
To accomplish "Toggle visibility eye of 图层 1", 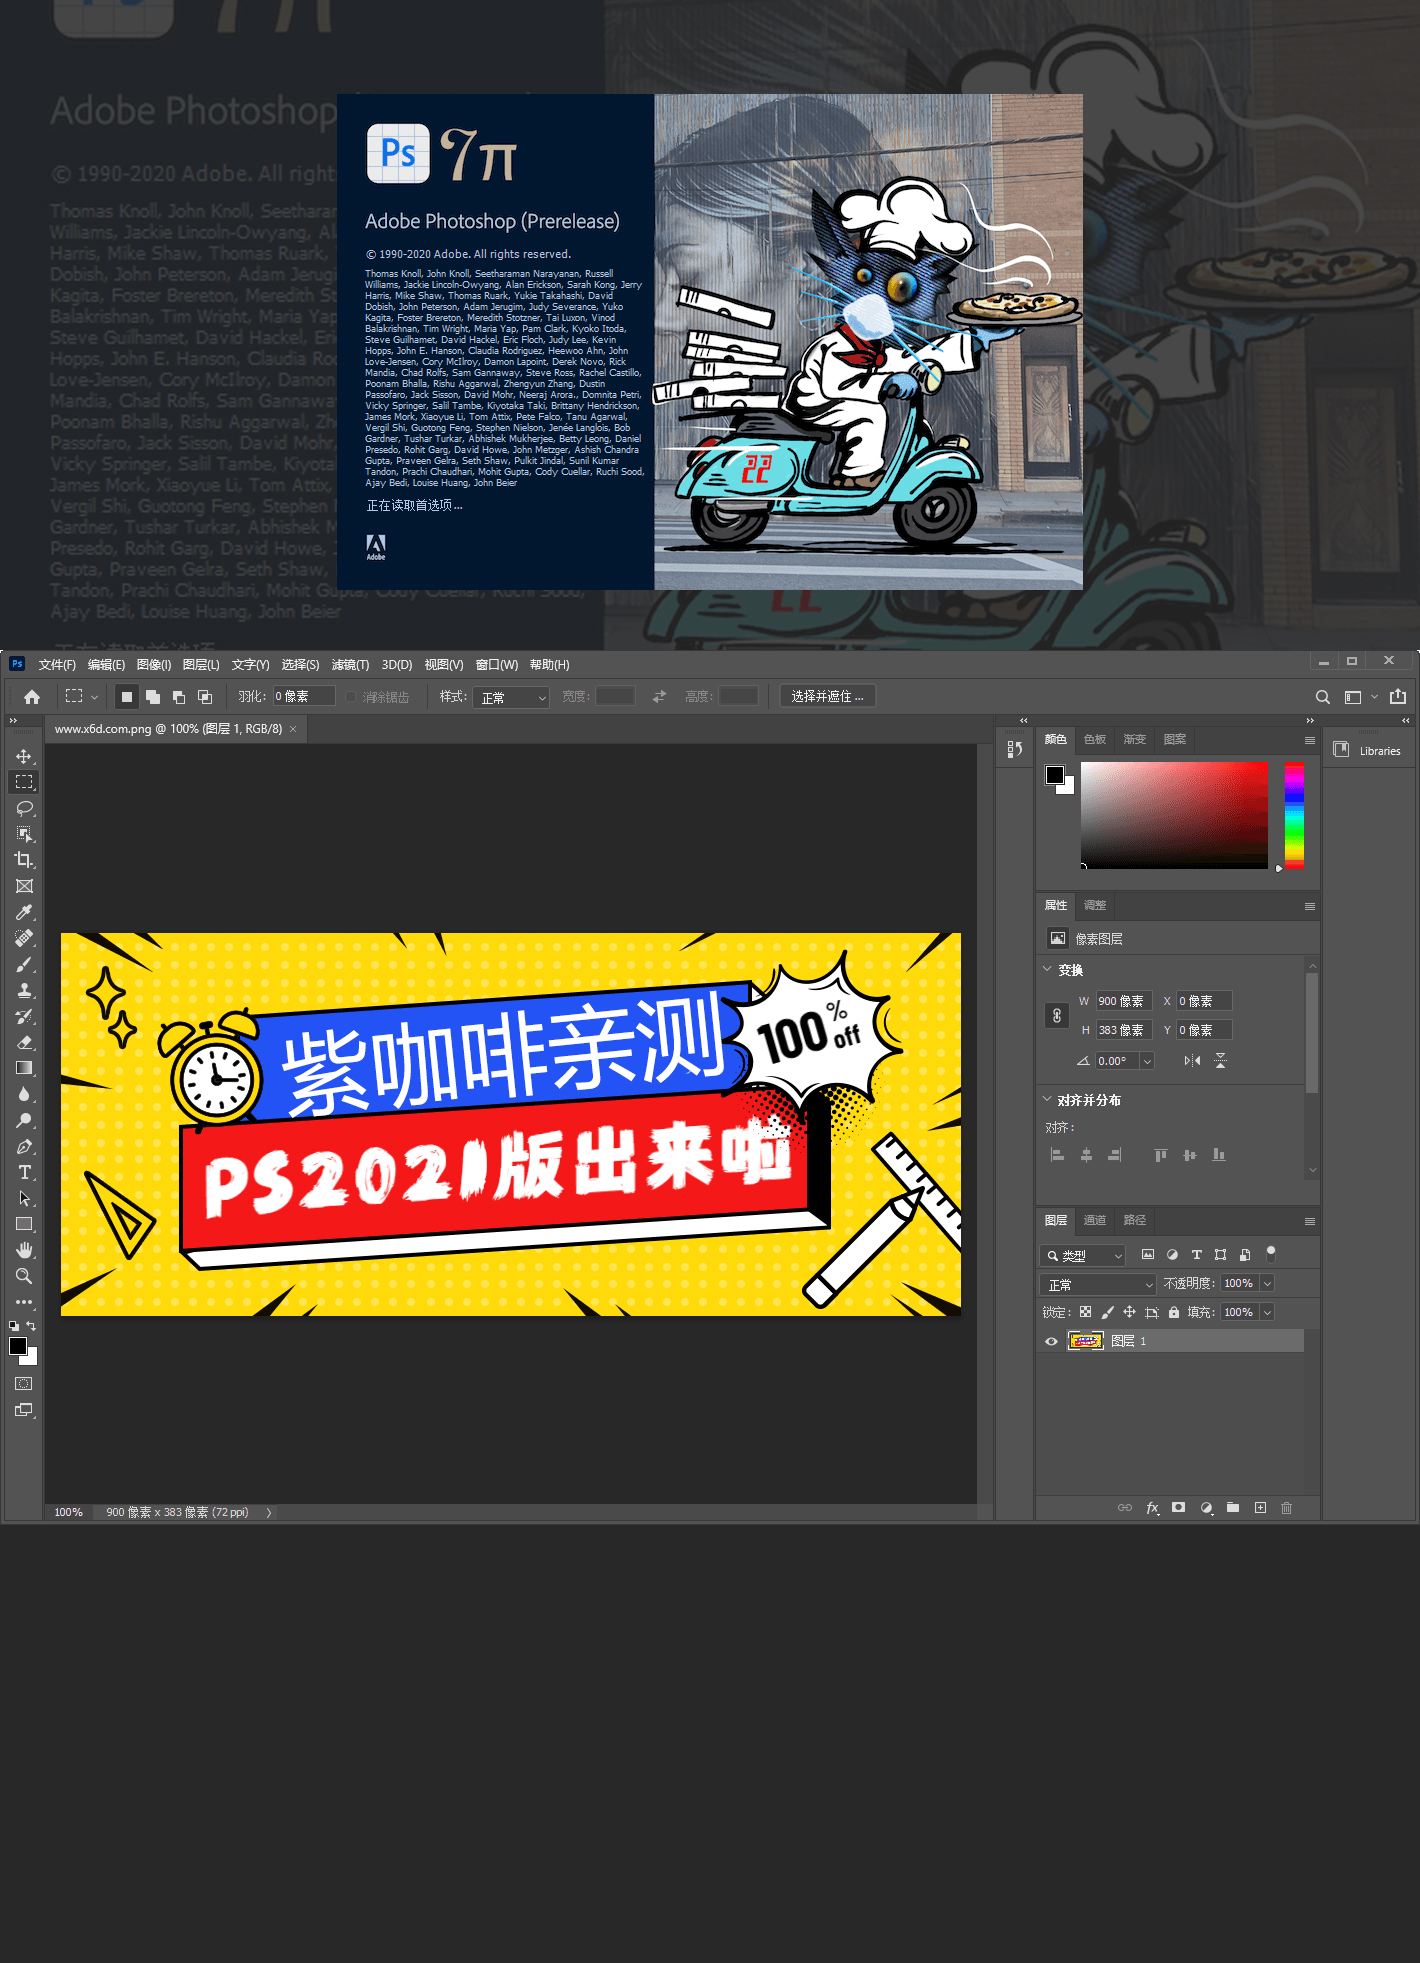I will (x=1051, y=1341).
